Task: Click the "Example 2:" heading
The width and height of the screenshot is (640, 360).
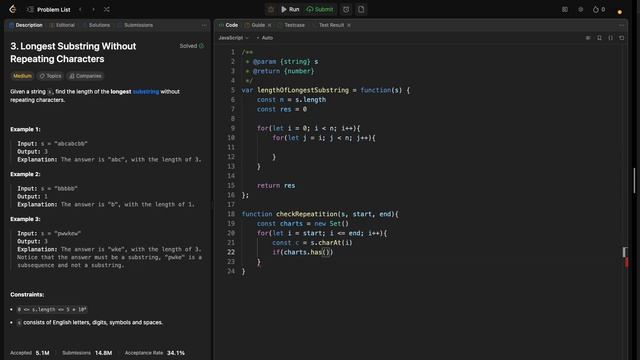Action: tap(25, 174)
